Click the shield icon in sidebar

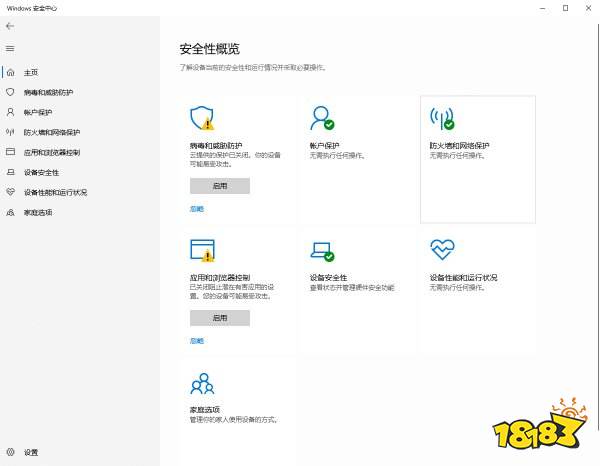10,92
